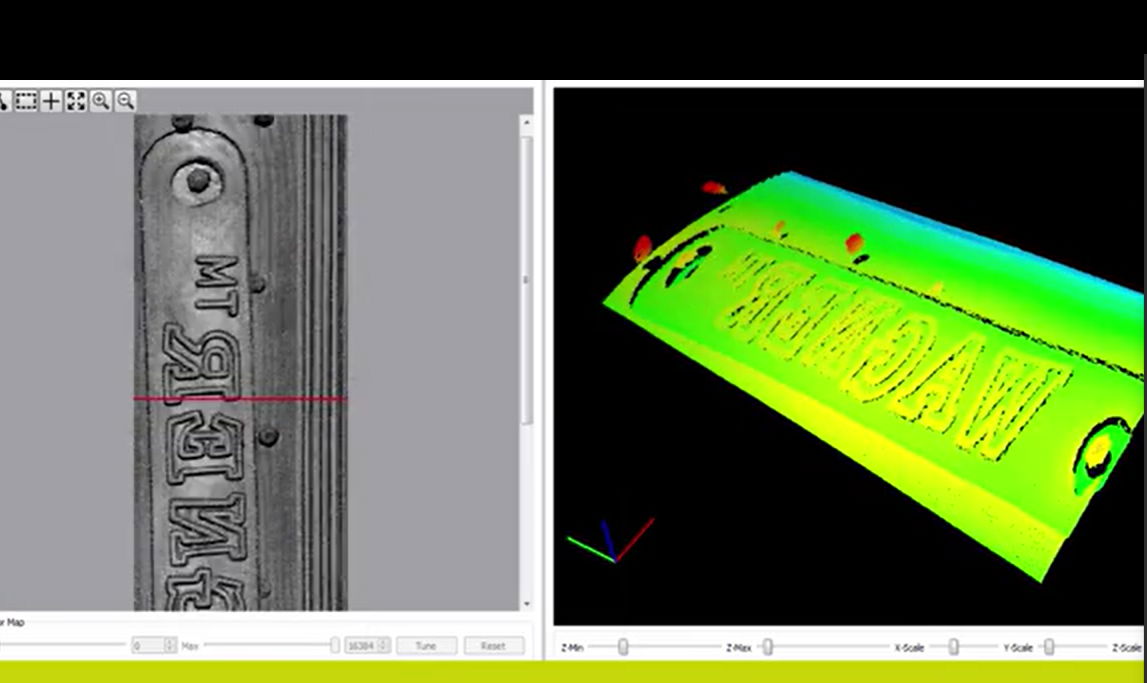Click the zoom out magnifier icon
The width and height of the screenshot is (1147, 683).
pyautogui.click(x=125, y=101)
